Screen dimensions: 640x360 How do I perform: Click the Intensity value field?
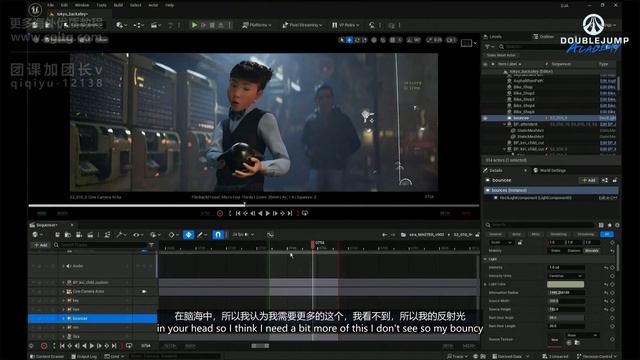pyautogui.click(x=565, y=267)
